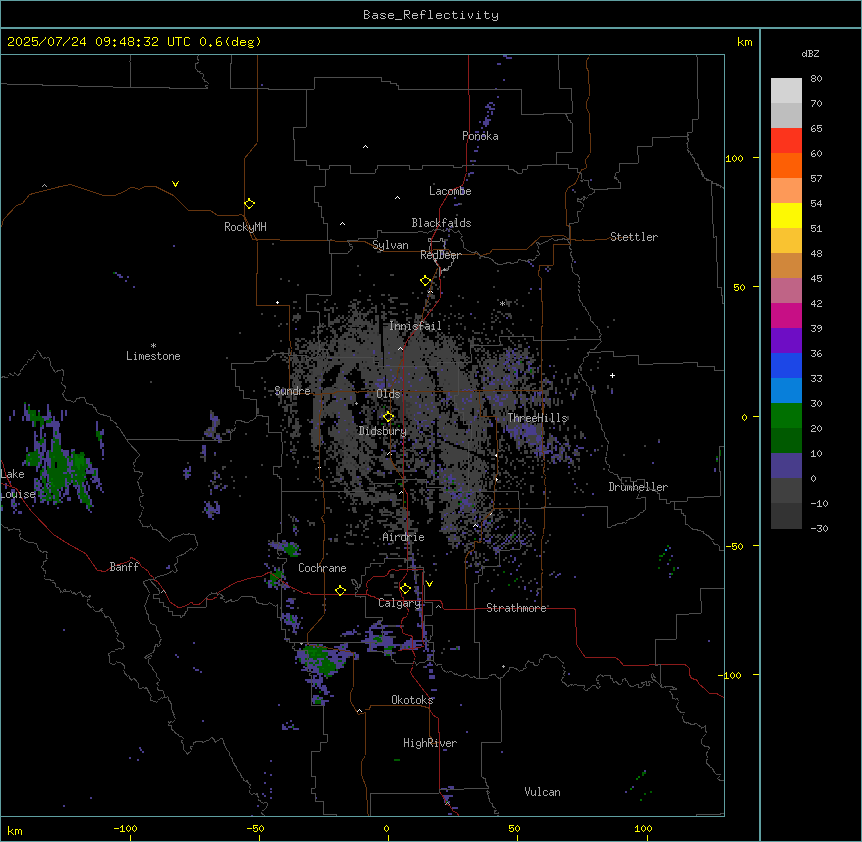Click the km unit label at bottom left
The height and width of the screenshot is (842, 862).
coord(15,831)
